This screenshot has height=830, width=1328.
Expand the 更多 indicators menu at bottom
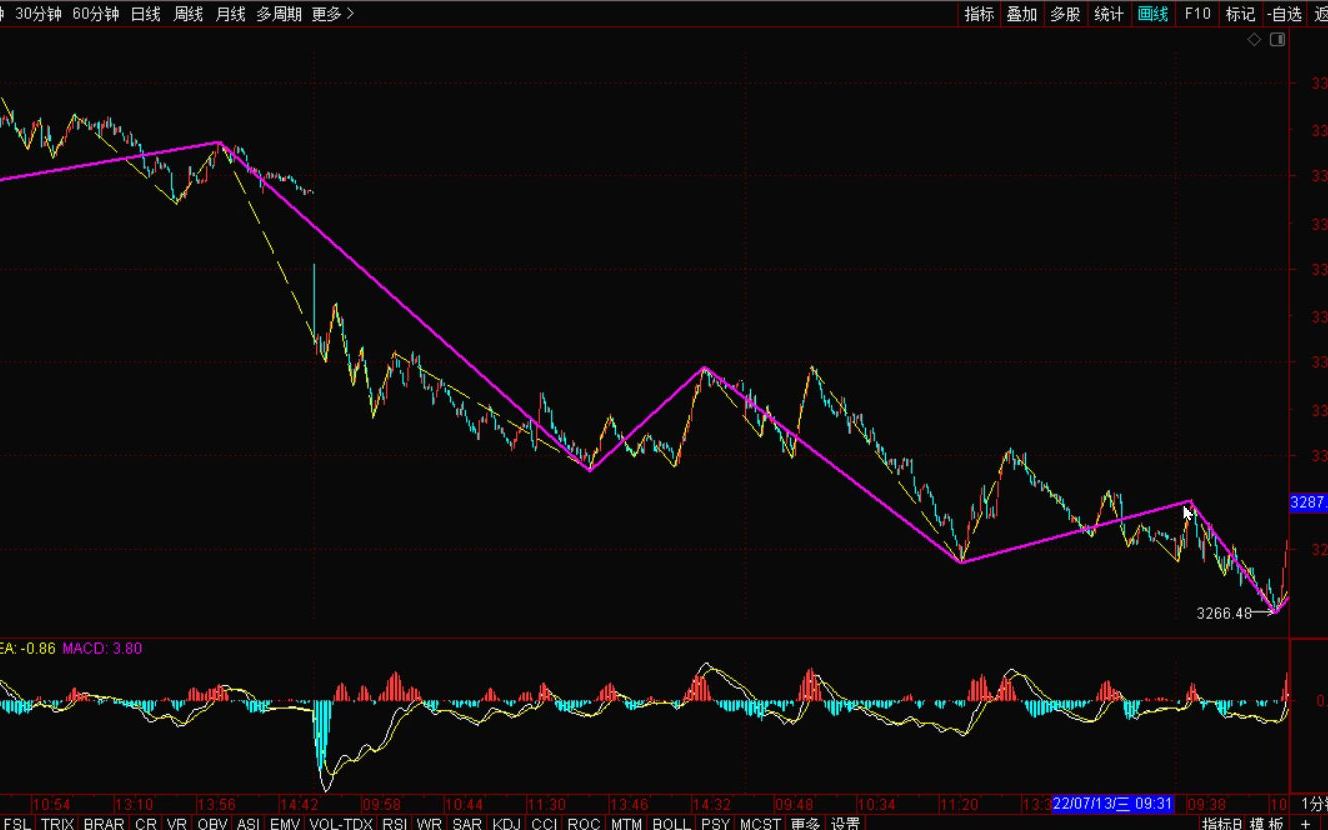coord(805,823)
